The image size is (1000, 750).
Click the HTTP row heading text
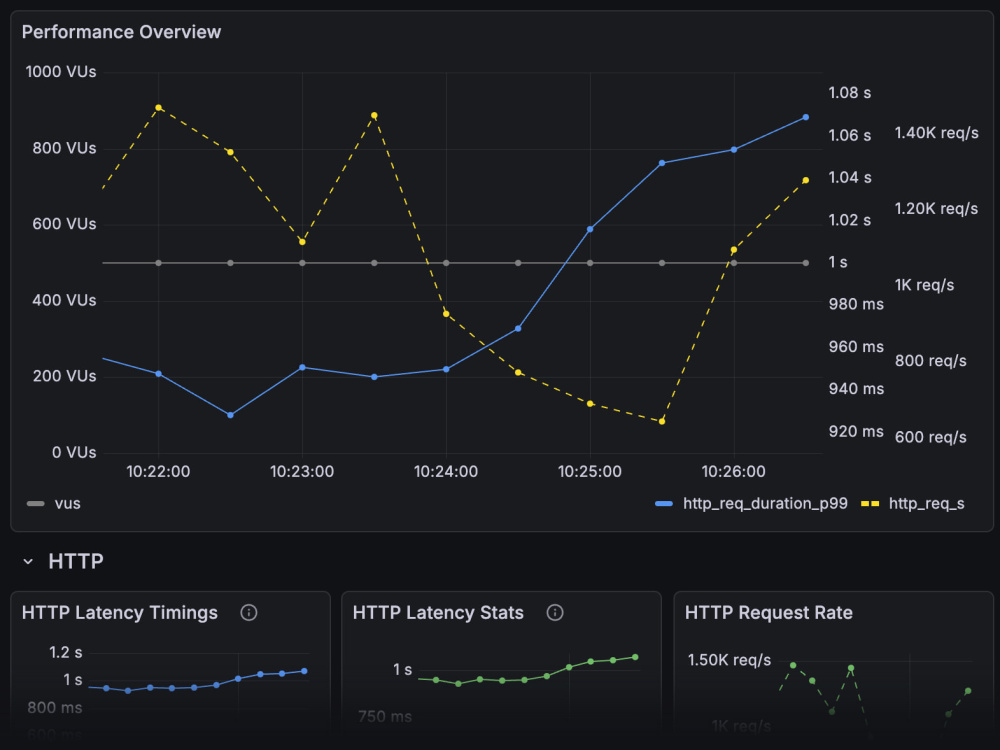76,561
